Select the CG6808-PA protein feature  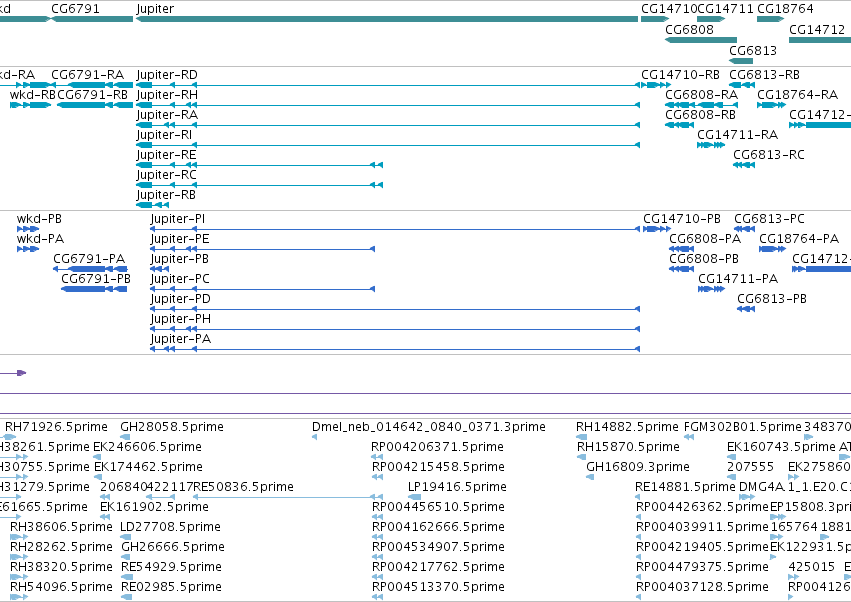pos(682,249)
